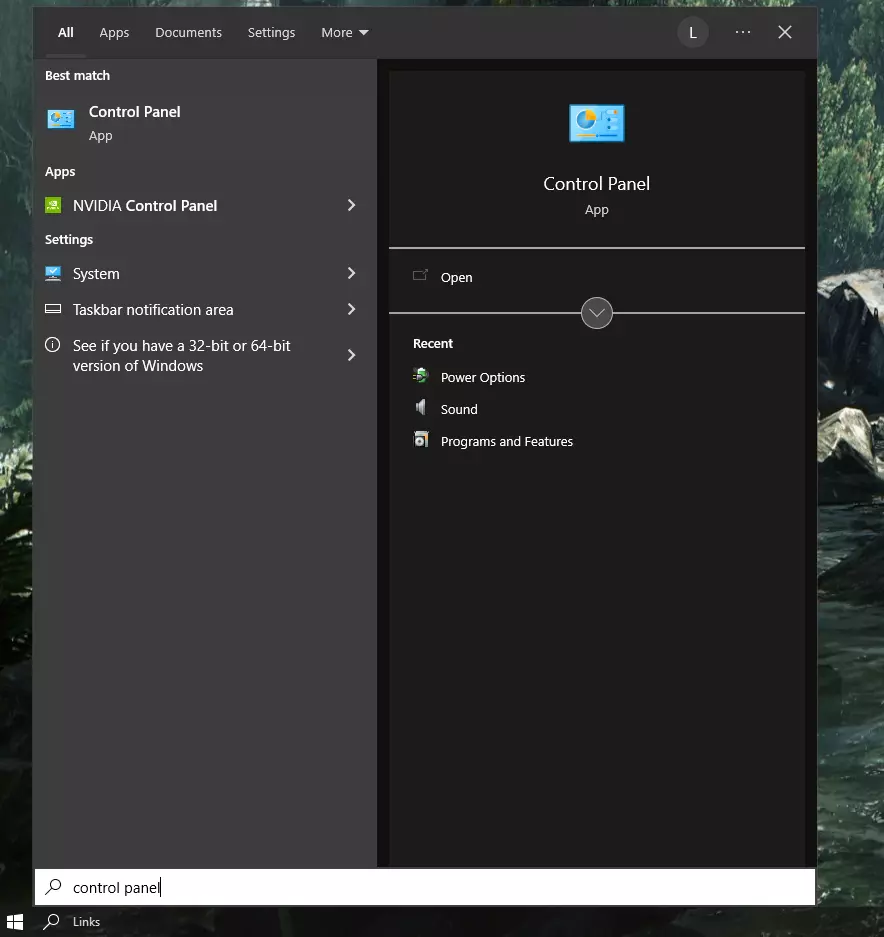Click the Control Panel best match icon
The width and height of the screenshot is (884, 937).
[x=61, y=120]
